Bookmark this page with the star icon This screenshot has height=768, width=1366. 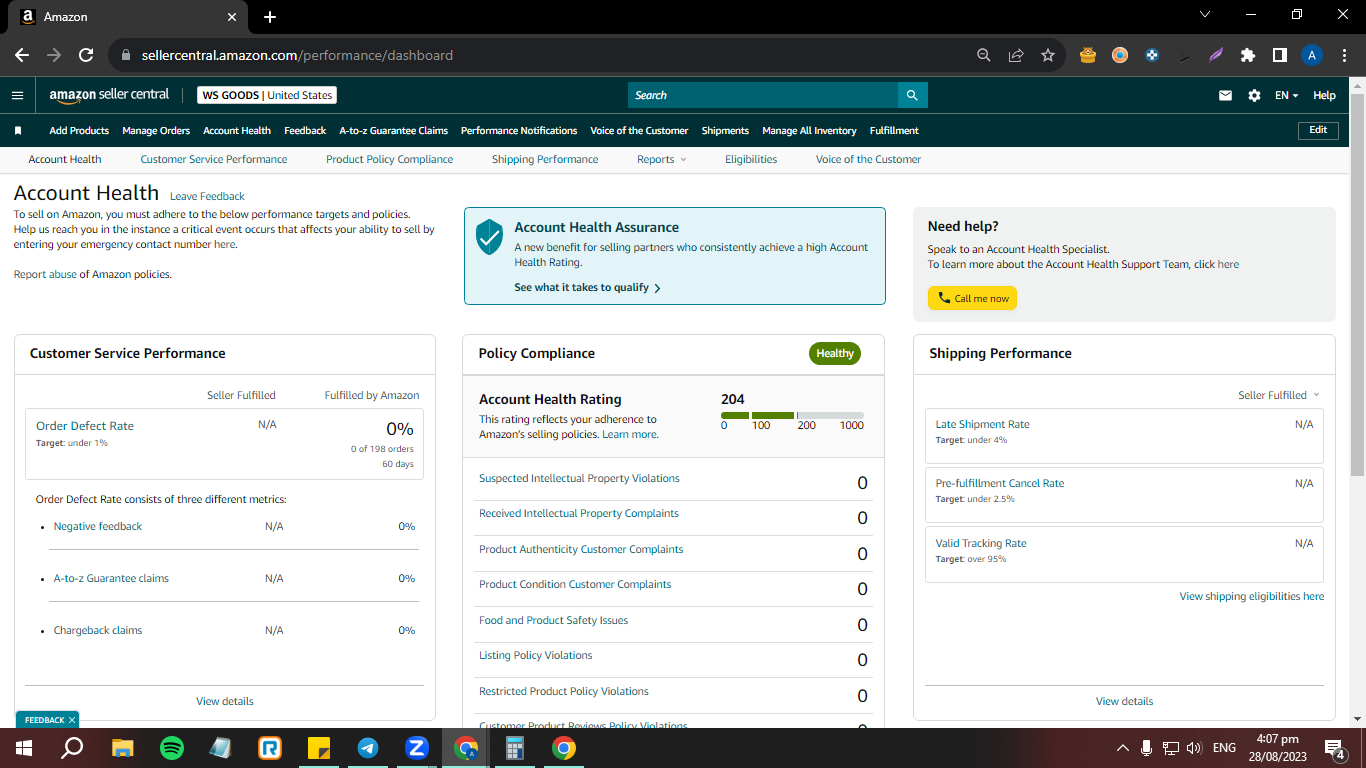click(x=1048, y=56)
